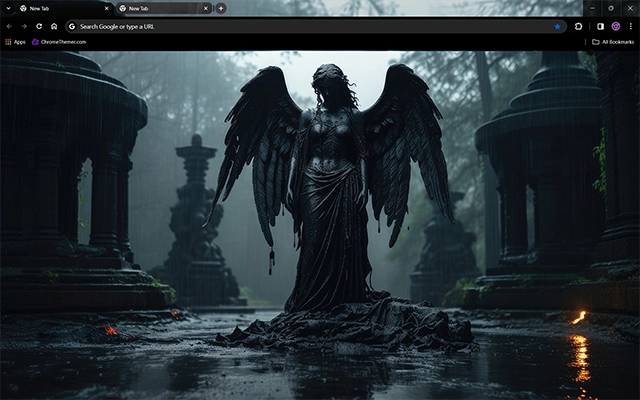Go forward to next page
This screenshot has width=640, height=400.
[x=24, y=27]
